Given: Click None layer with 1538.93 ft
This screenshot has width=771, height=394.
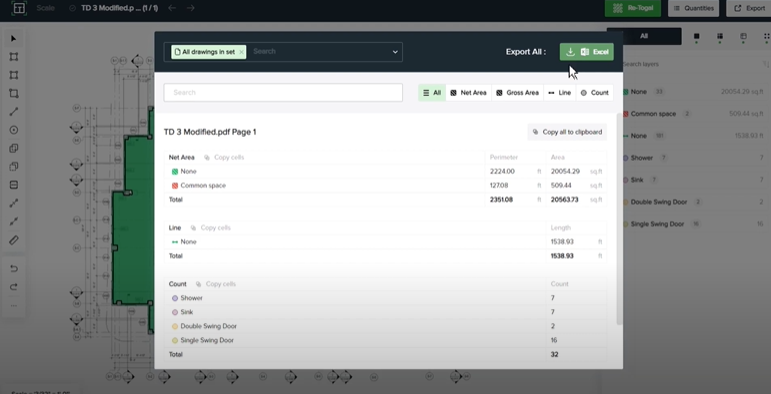Looking at the screenshot, I should [x=693, y=136].
